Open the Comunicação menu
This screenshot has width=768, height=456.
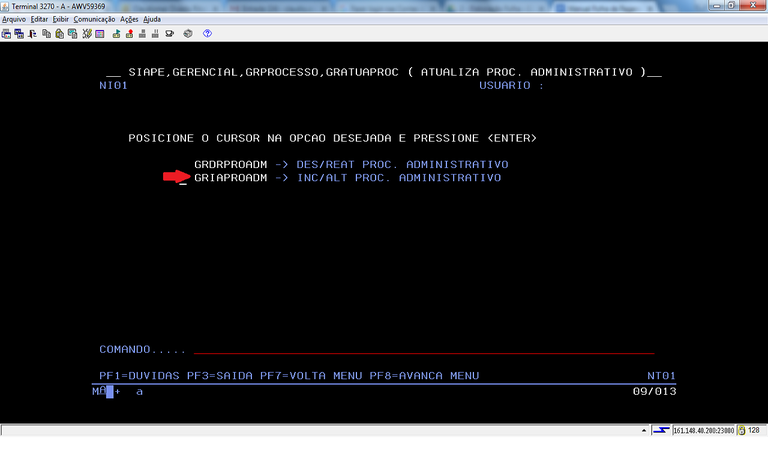tap(94, 20)
